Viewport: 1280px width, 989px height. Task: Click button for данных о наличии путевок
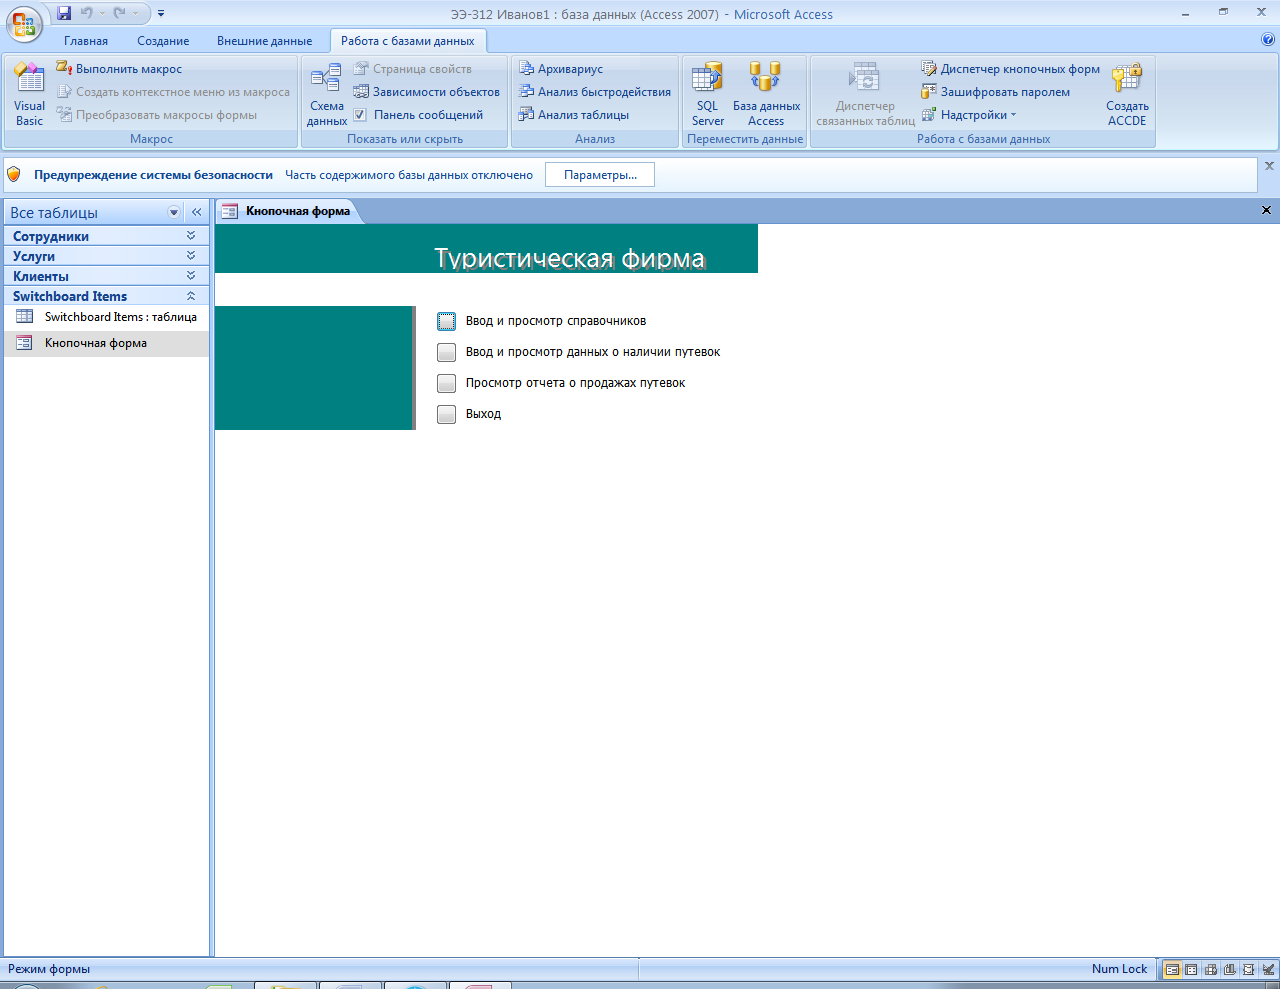447,352
